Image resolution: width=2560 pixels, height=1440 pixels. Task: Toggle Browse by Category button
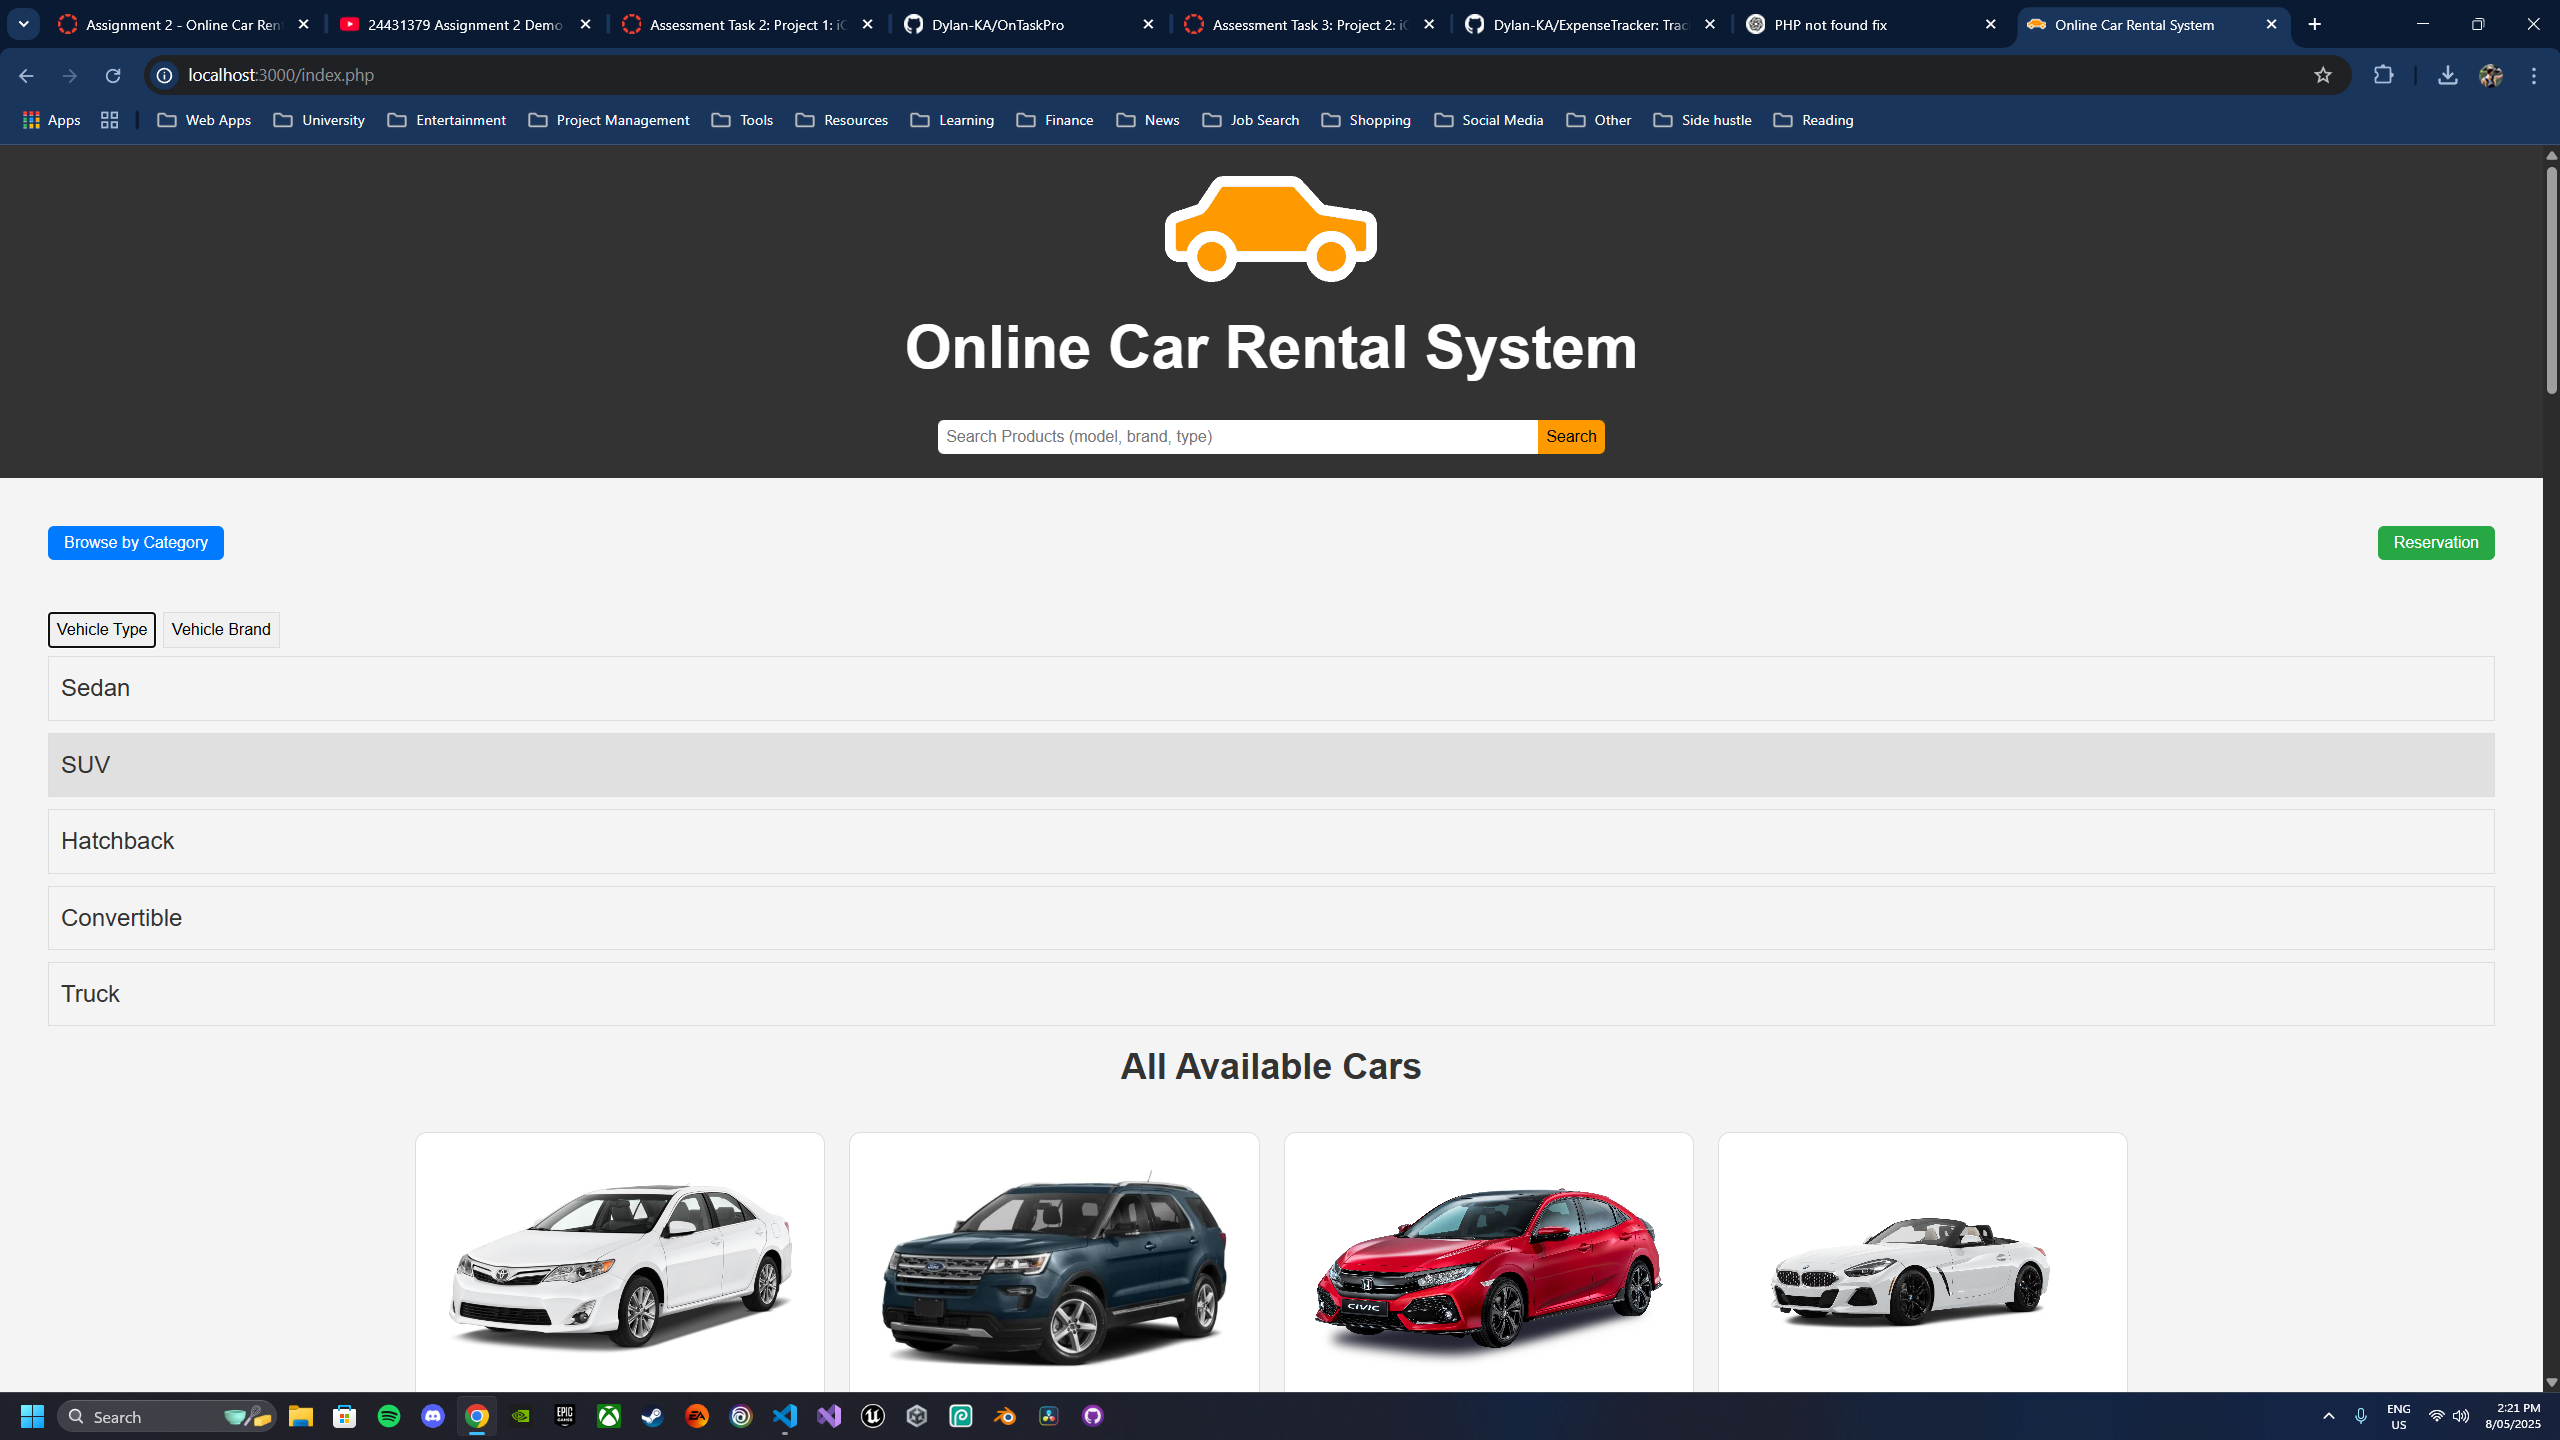click(x=136, y=543)
